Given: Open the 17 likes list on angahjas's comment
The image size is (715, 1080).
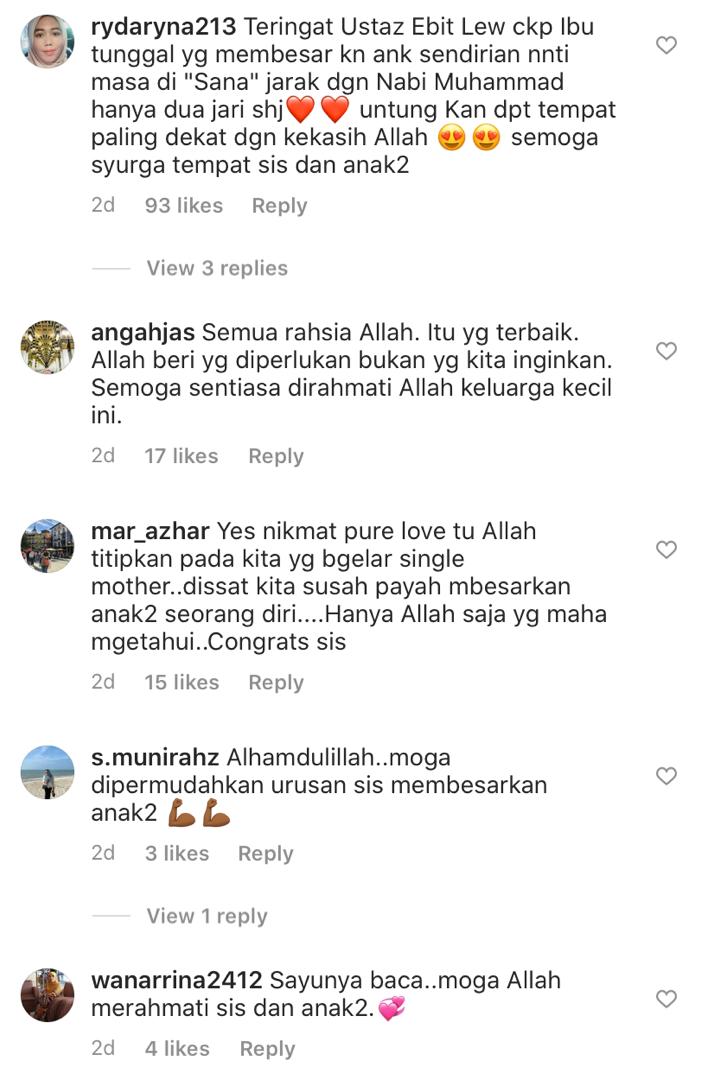Looking at the screenshot, I should pos(181,456).
